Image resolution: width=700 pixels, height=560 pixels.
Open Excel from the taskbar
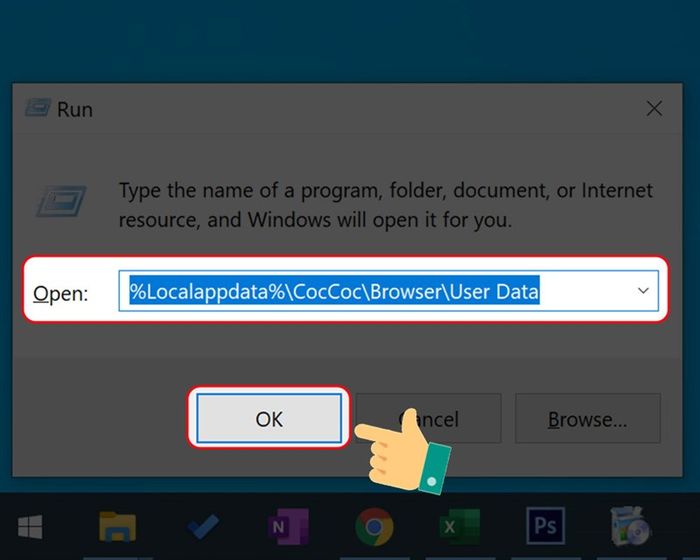(460, 527)
